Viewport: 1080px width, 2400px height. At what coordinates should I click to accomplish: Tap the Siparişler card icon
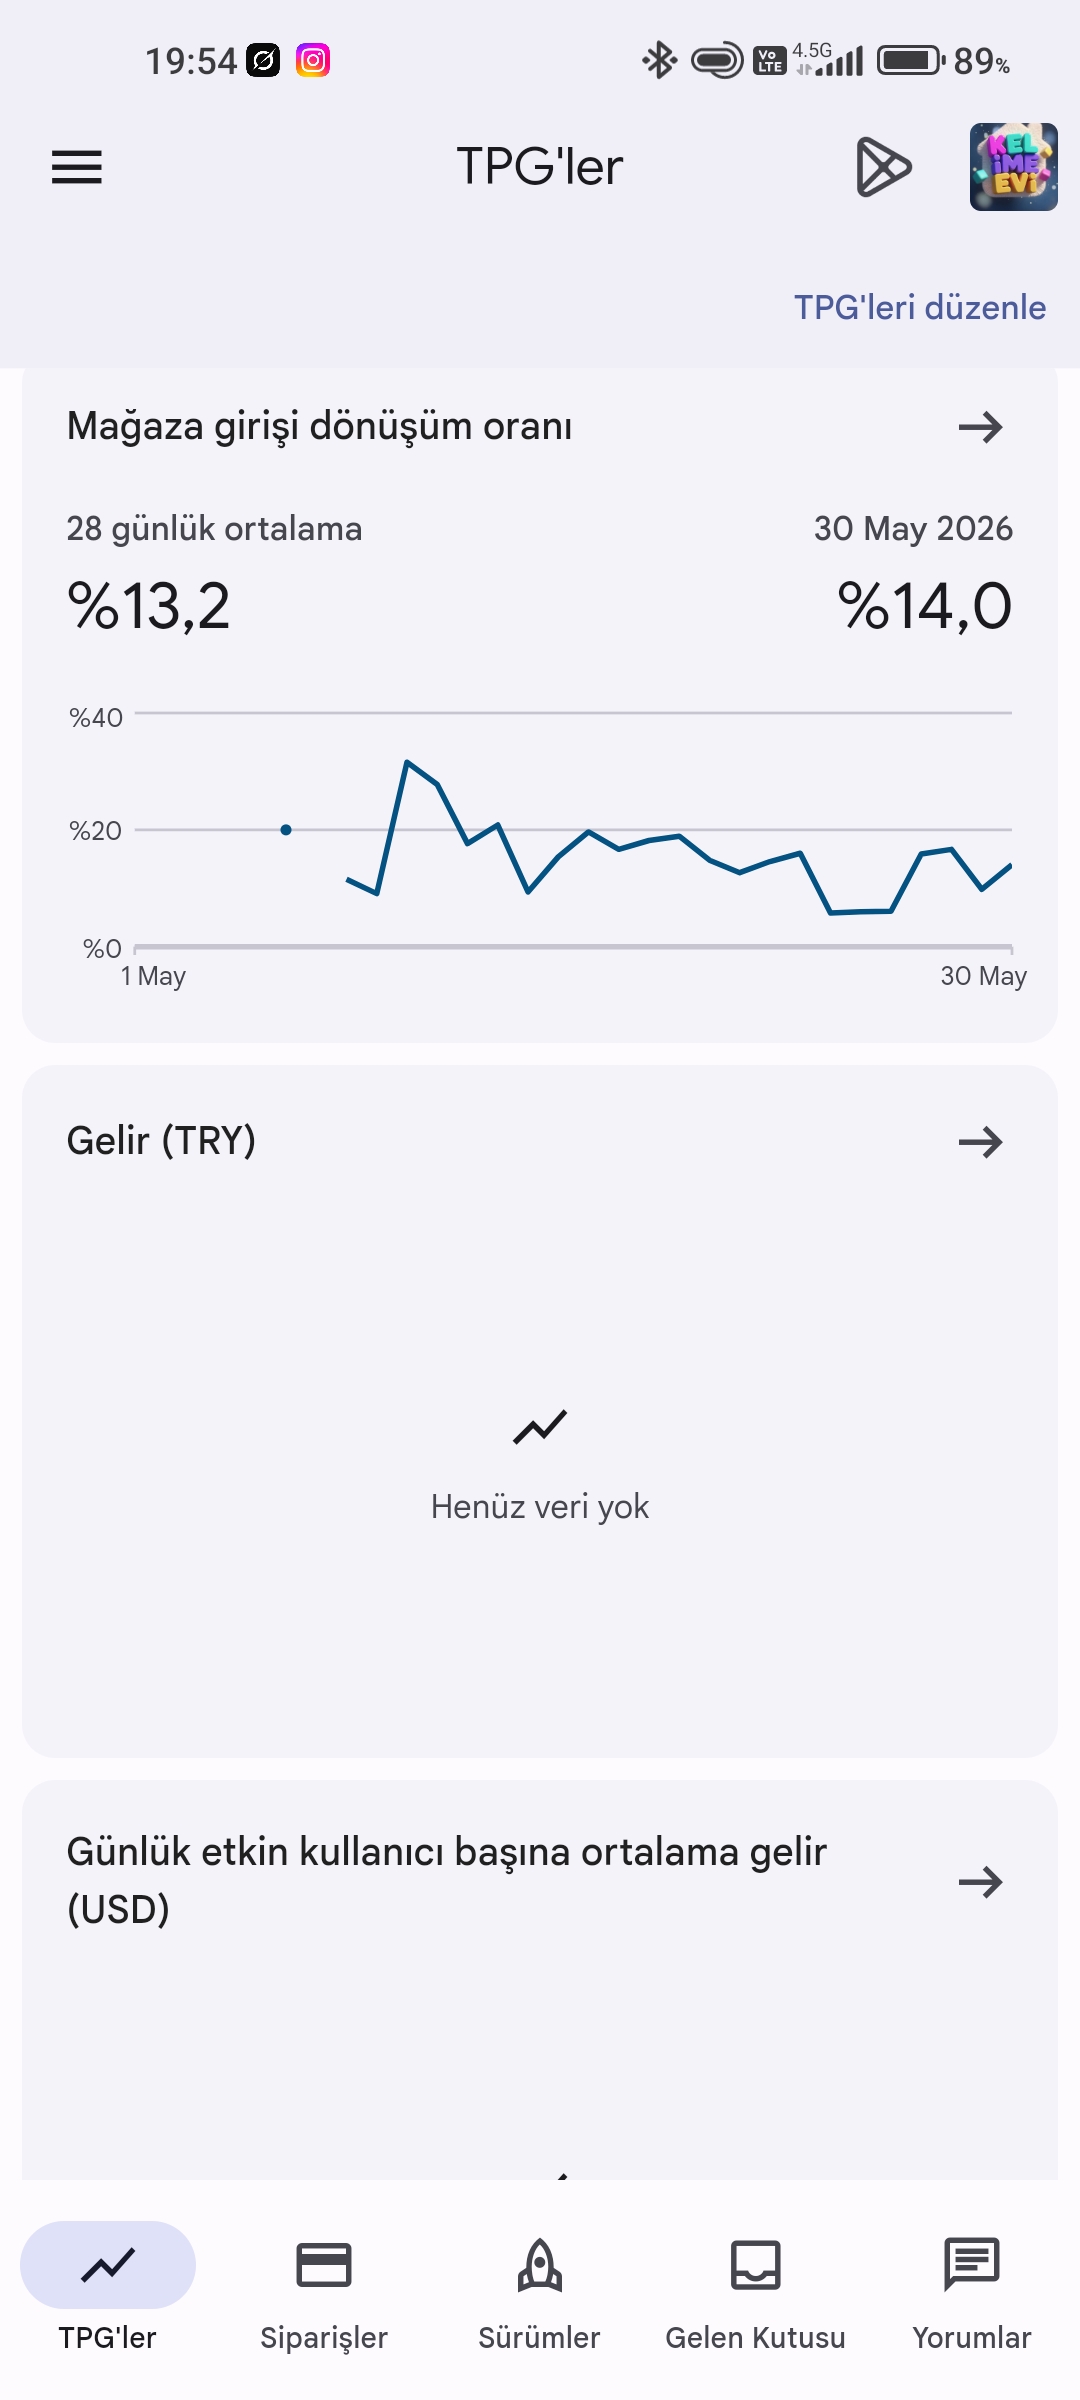pyautogui.click(x=324, y=2265)
